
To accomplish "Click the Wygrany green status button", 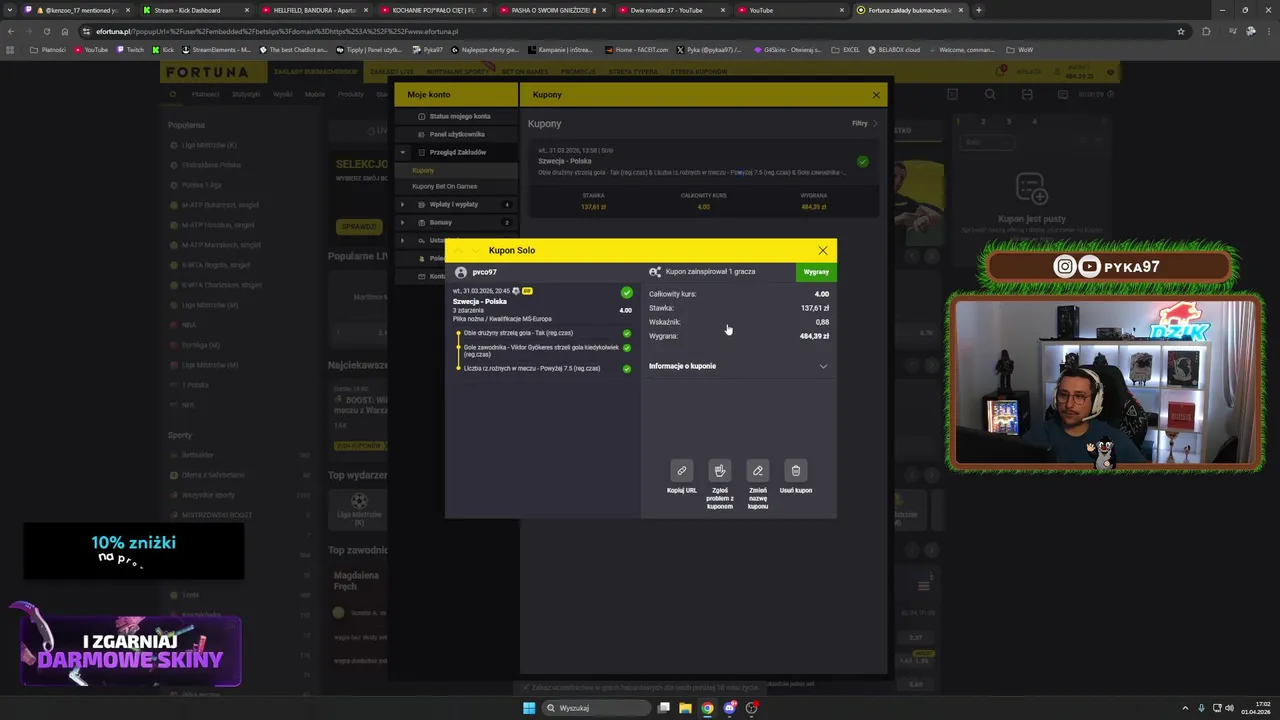I will pos(816,272).
